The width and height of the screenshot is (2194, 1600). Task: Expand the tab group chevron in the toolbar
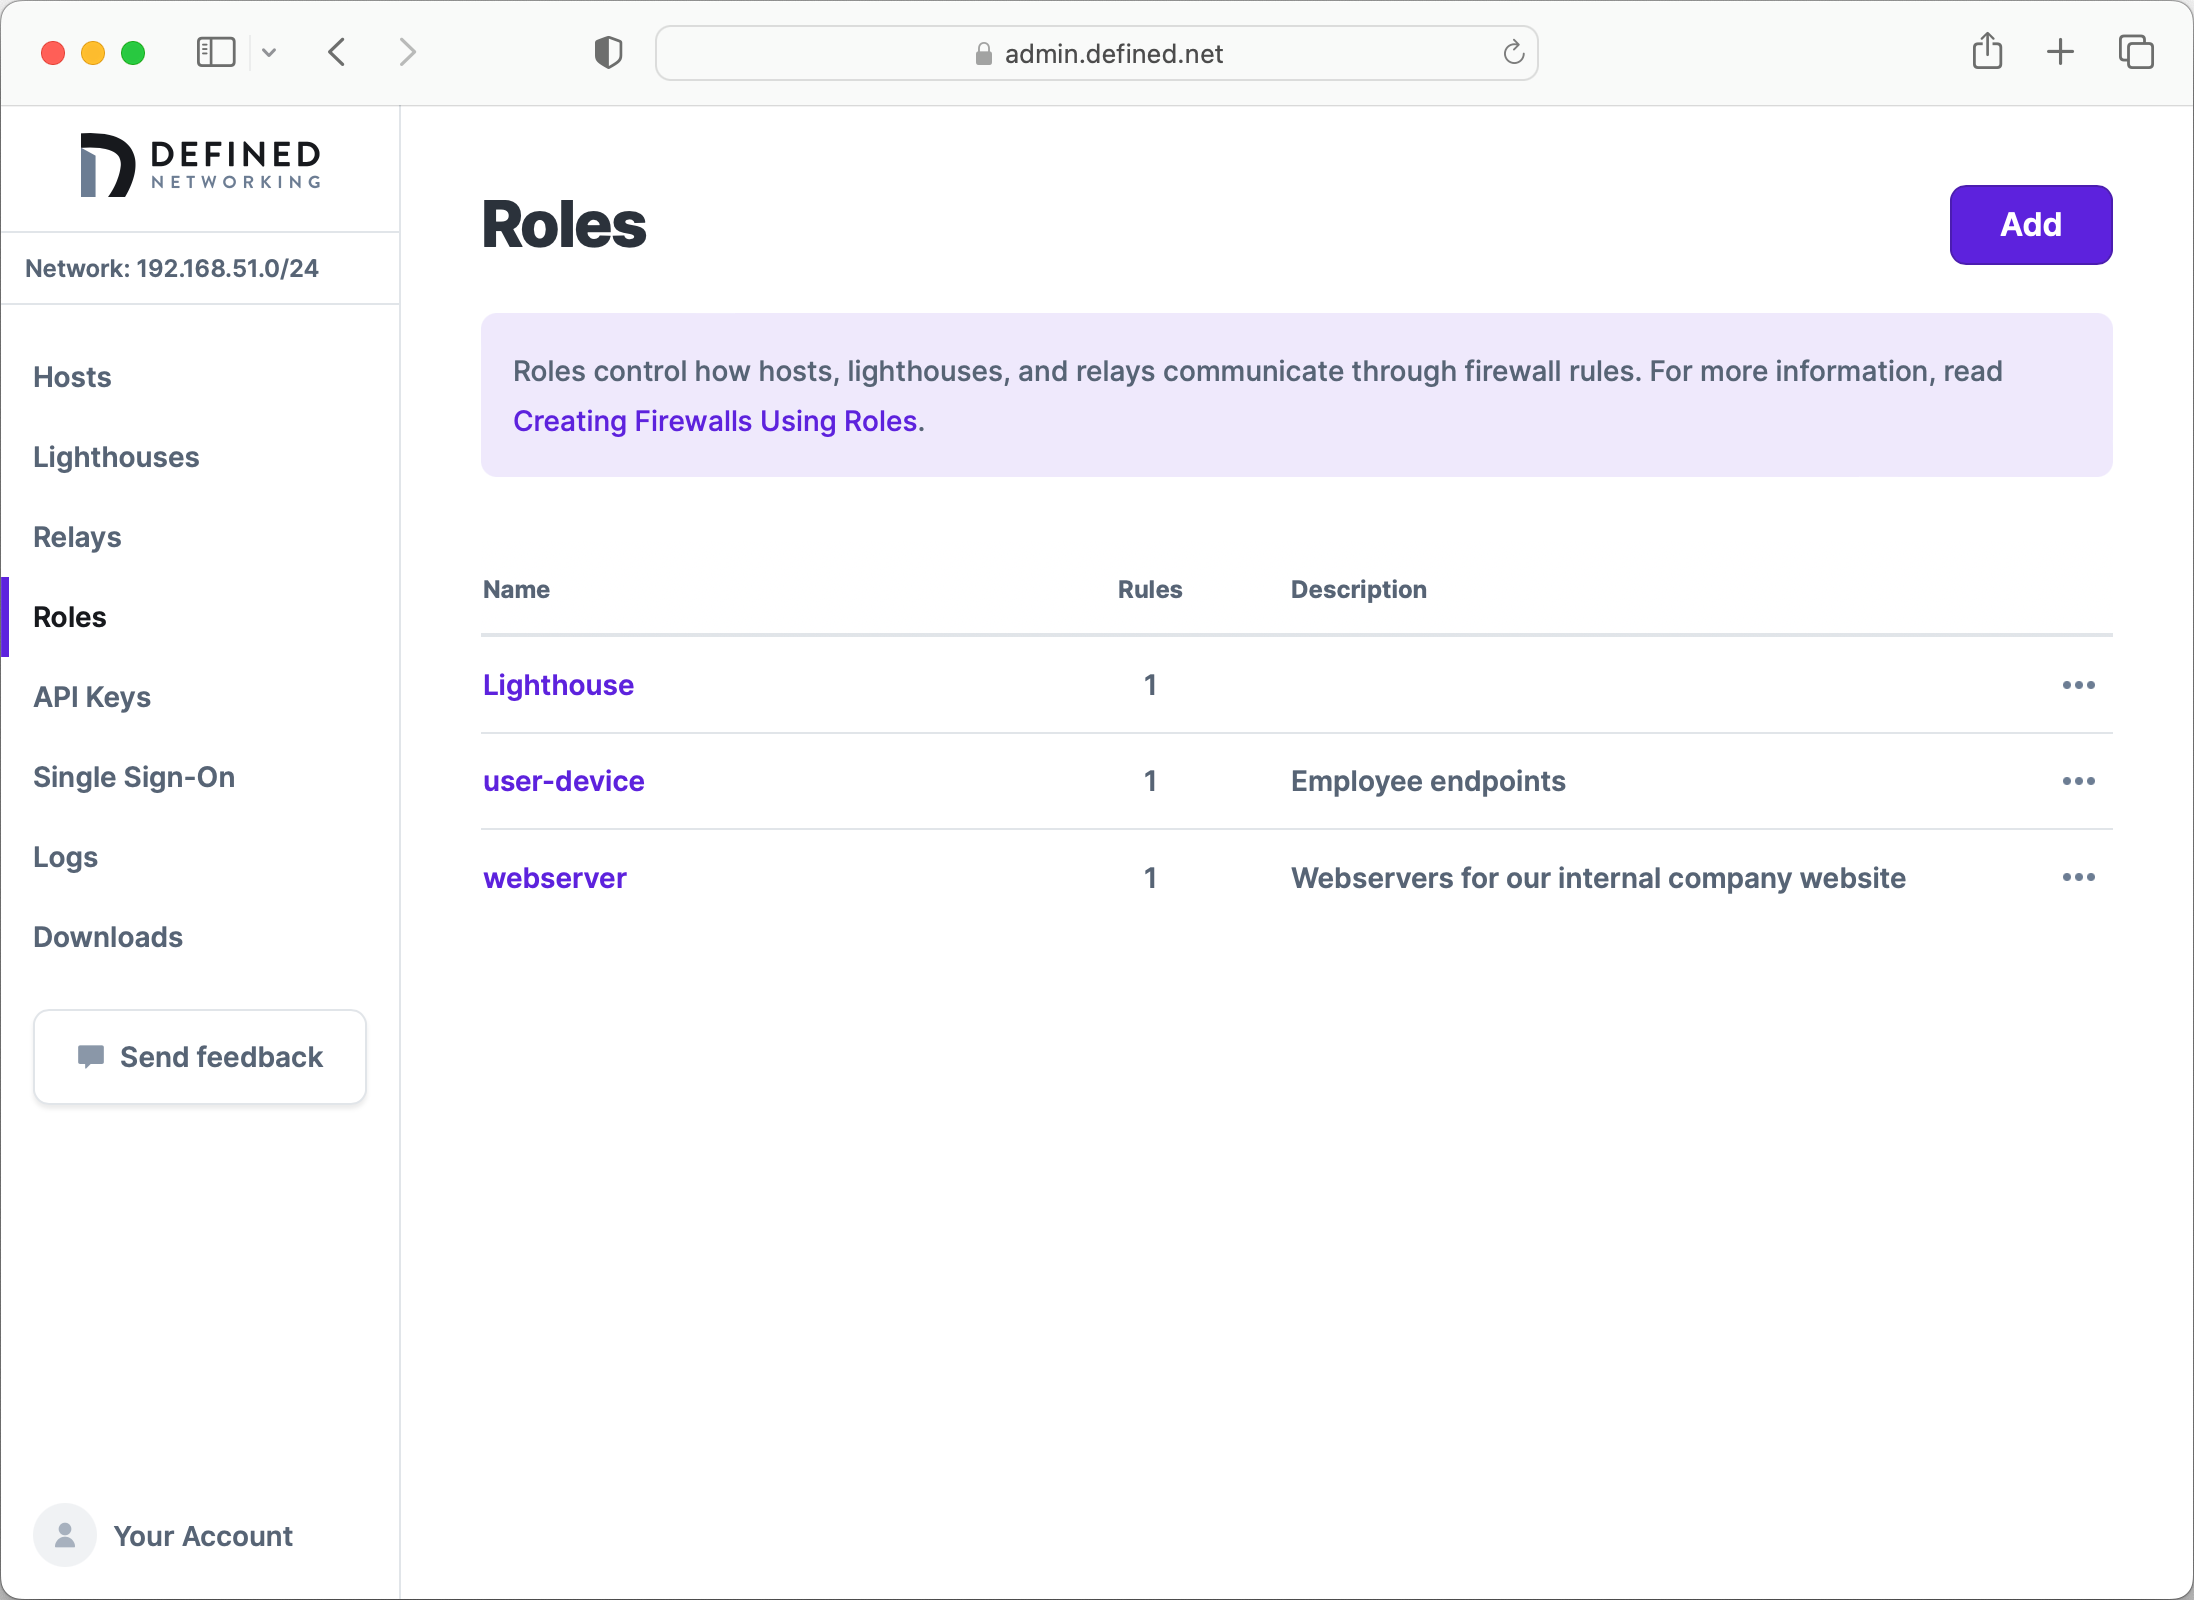[268, 52]
